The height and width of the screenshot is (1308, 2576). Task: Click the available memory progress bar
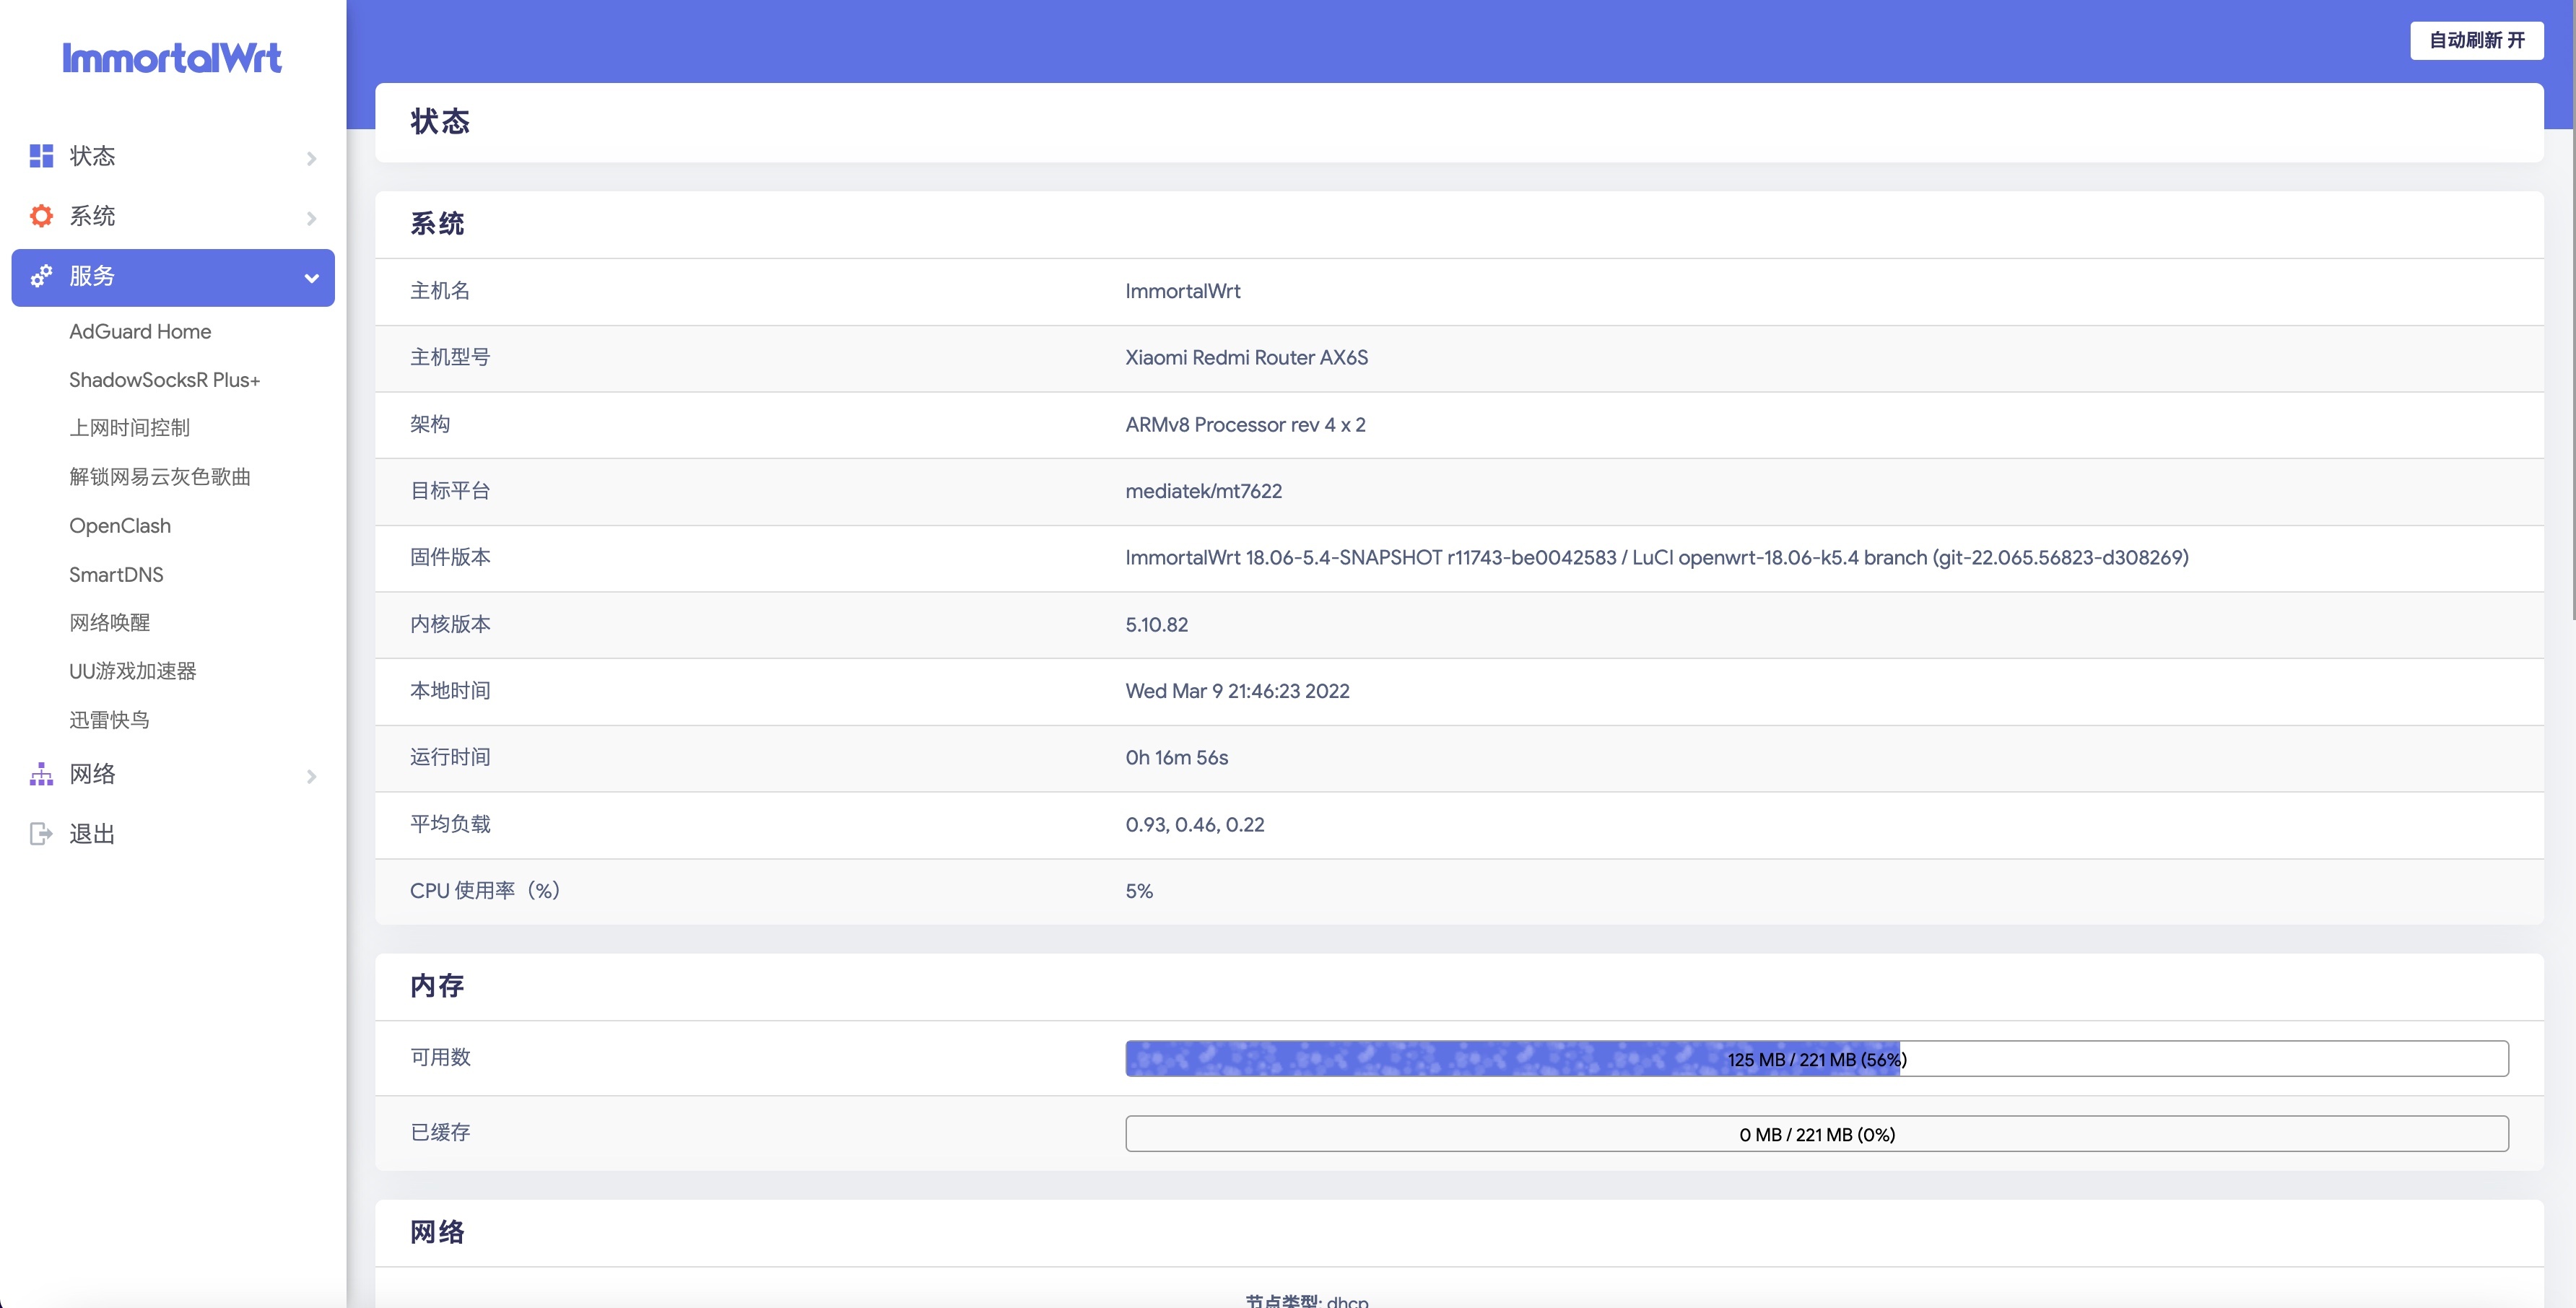(1816, 1059)
